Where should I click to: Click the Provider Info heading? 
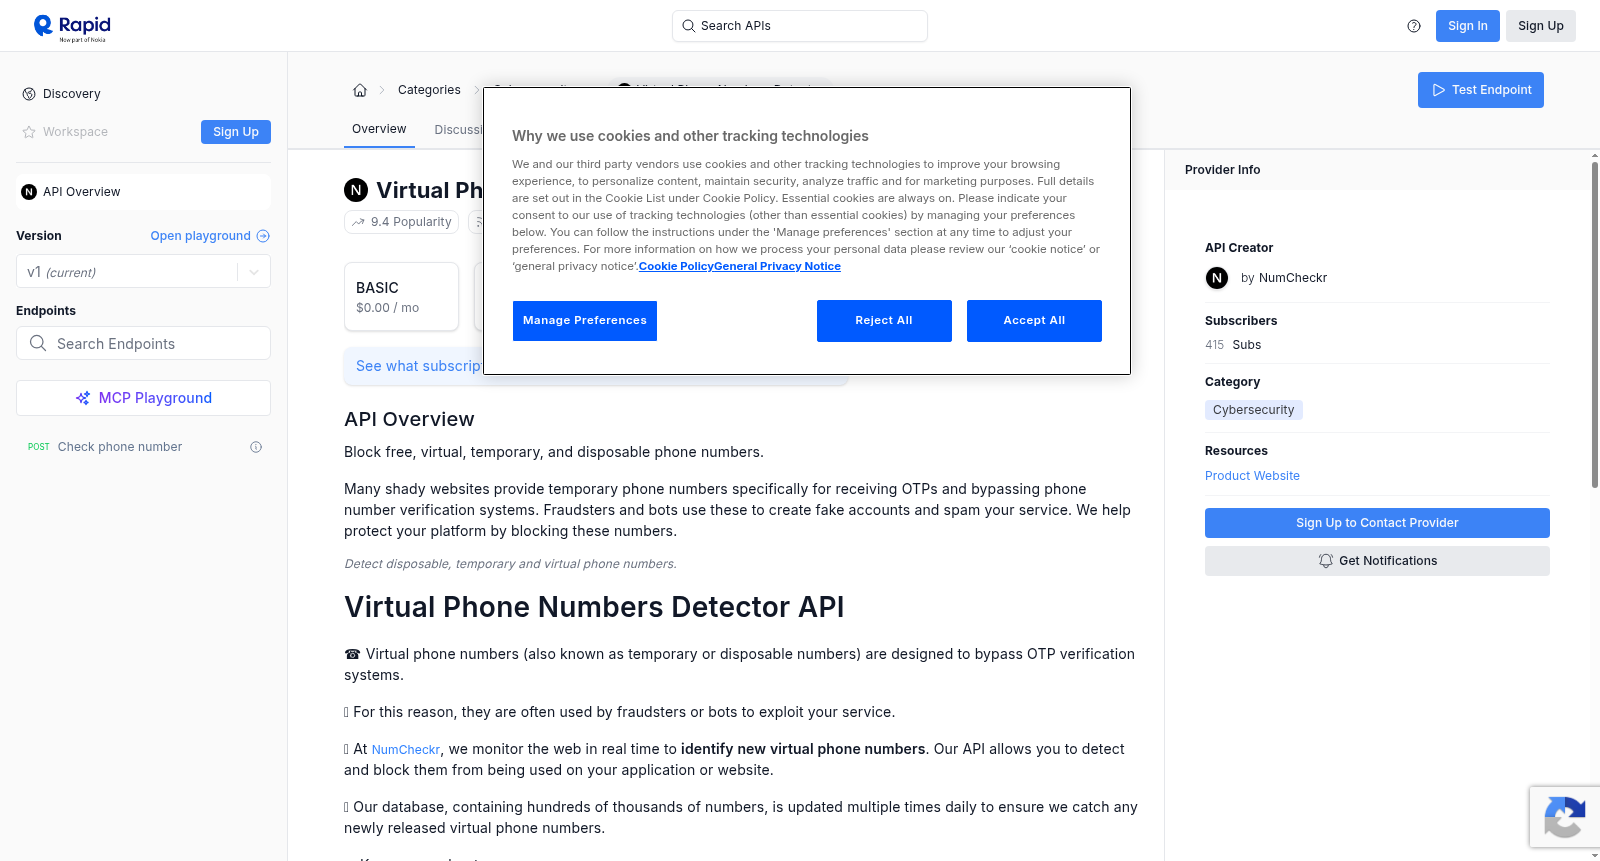1223,170
